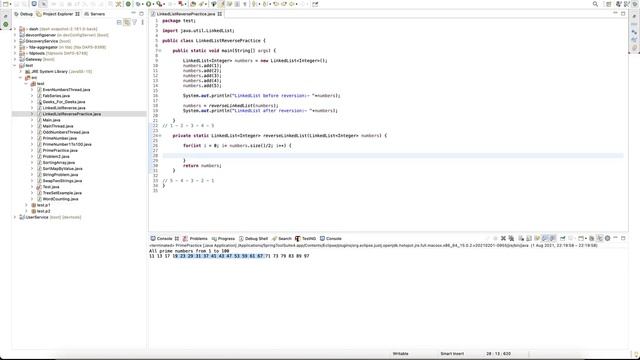Expand the dash project node
Screen dimensions: 640x360
tap(15, 29)
